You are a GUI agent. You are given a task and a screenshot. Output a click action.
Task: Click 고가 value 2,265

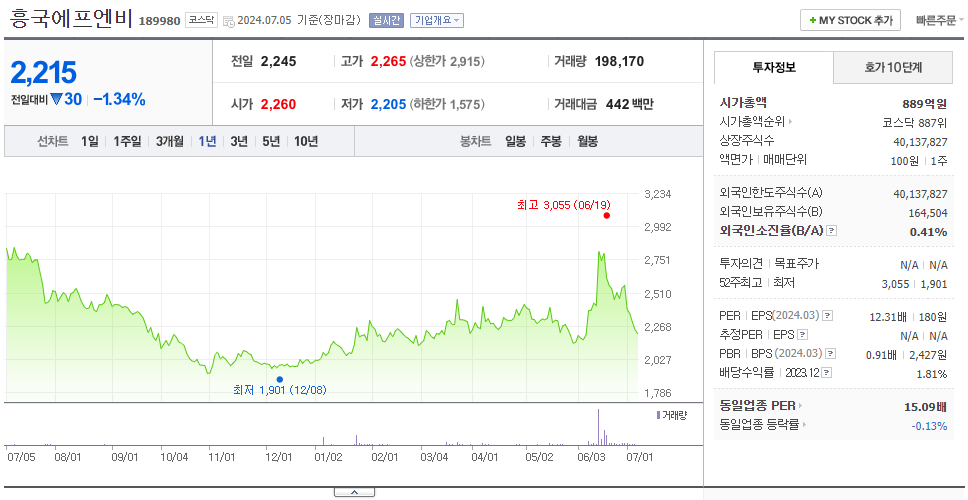(x=388, y=61)
